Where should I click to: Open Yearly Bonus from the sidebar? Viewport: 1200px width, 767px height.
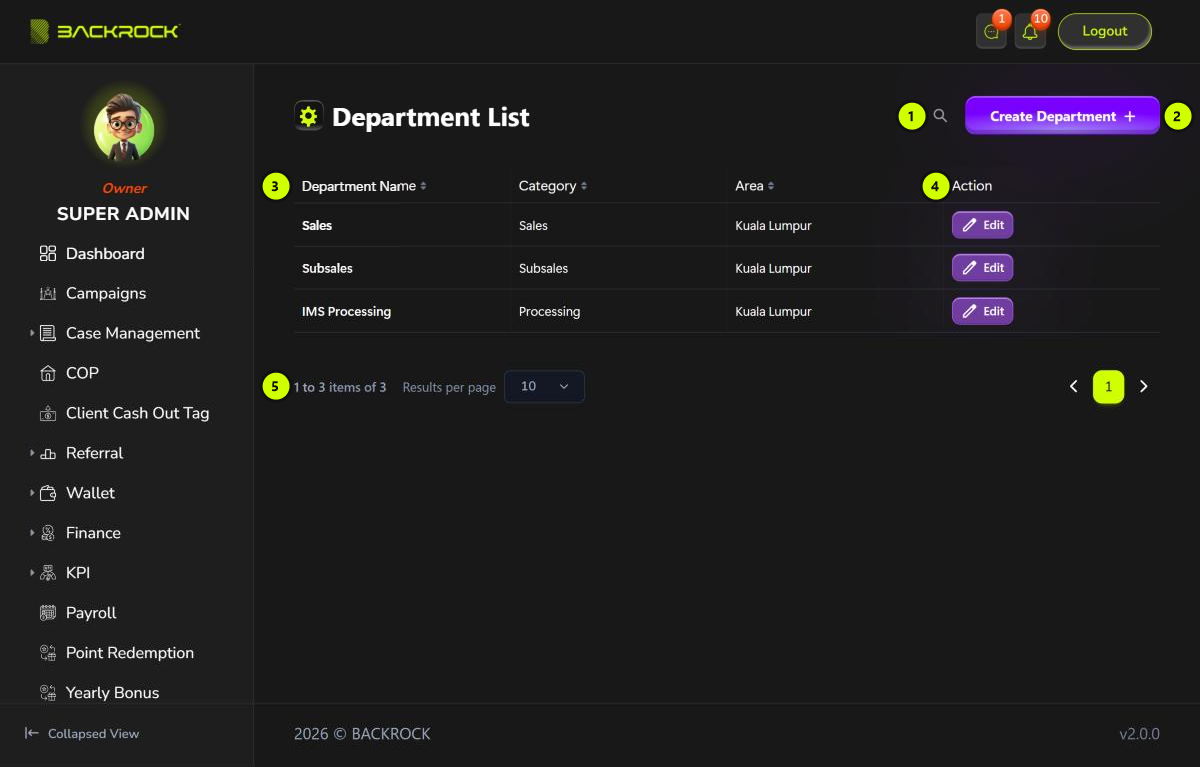click(112, 693)
